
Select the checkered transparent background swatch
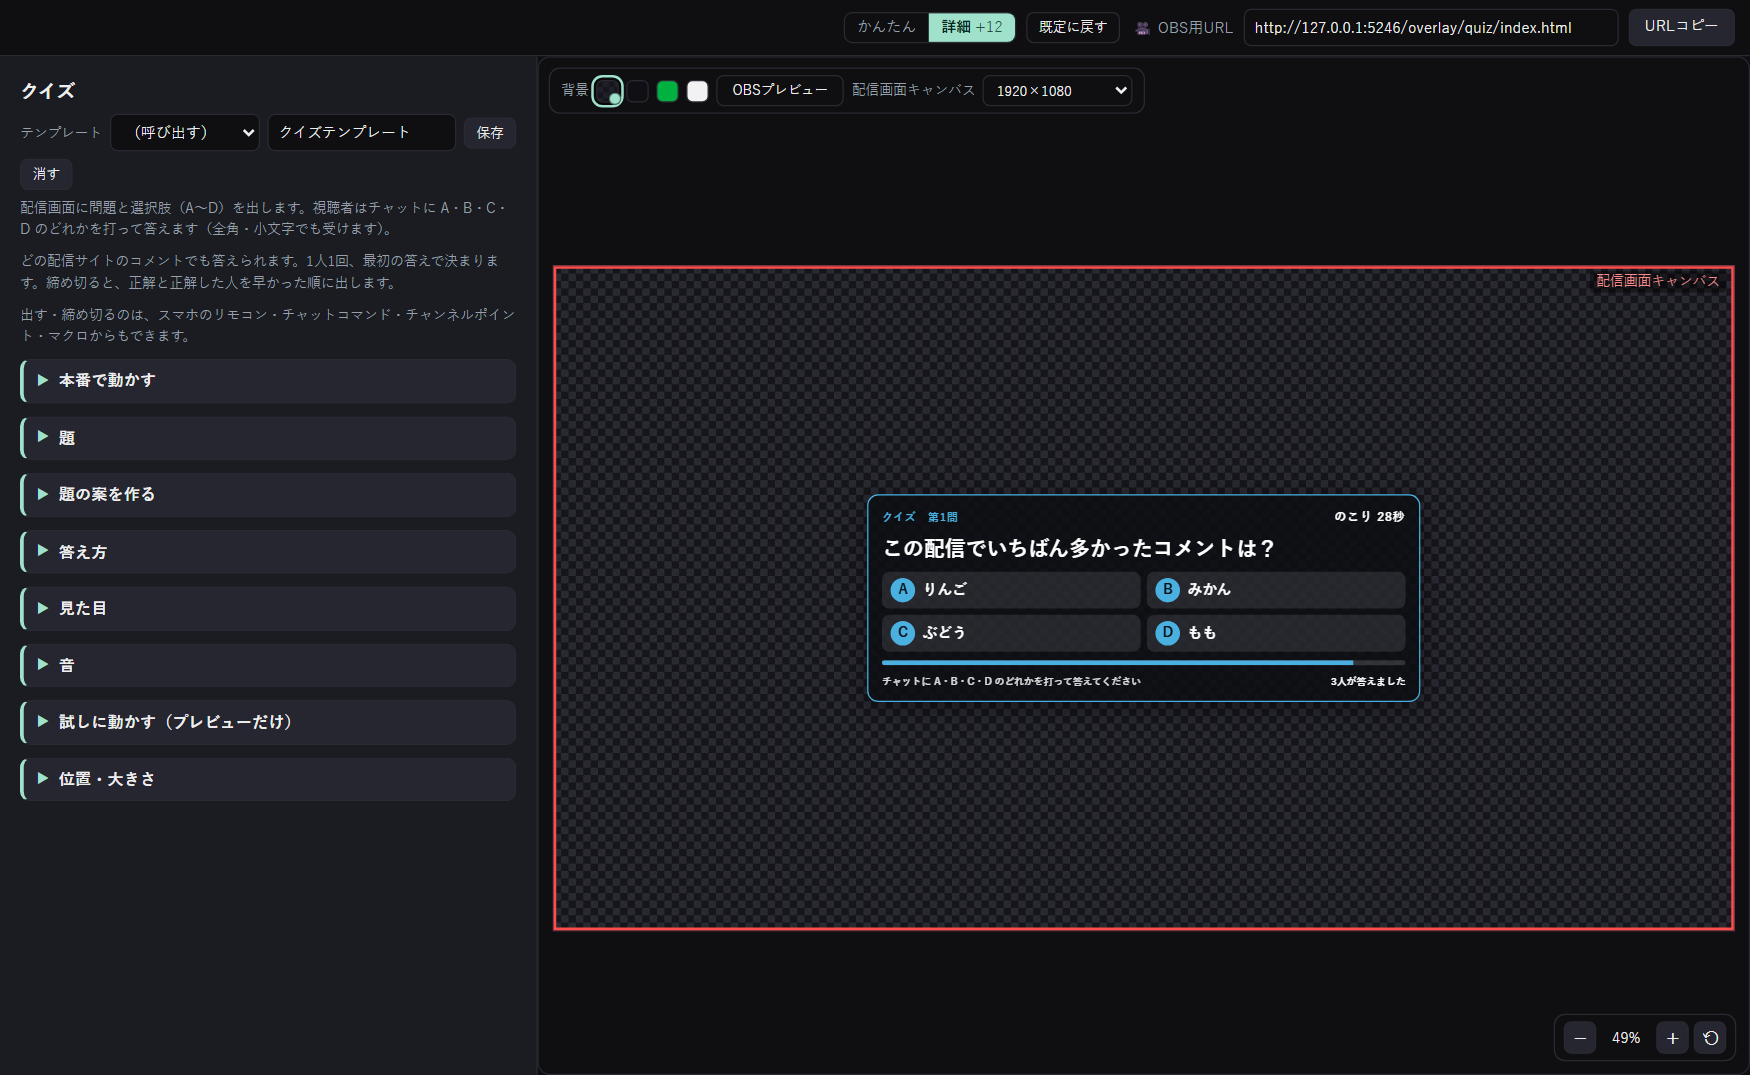click(x=607, y=91)
